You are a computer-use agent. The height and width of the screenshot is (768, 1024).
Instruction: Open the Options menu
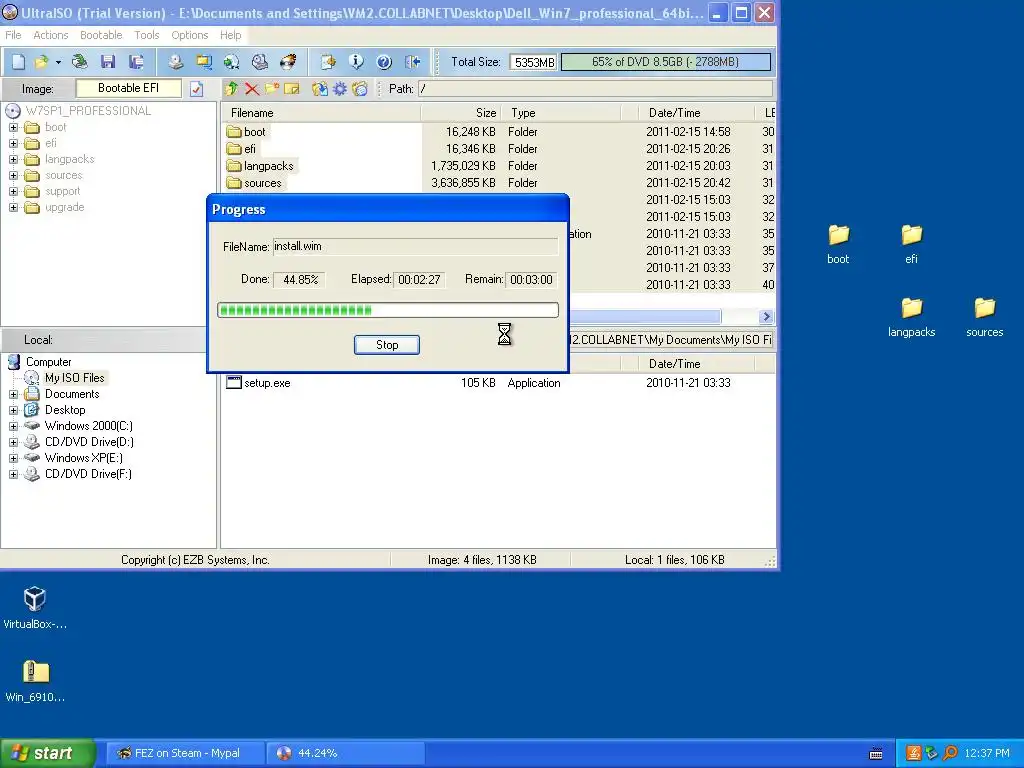coord(189,35)
